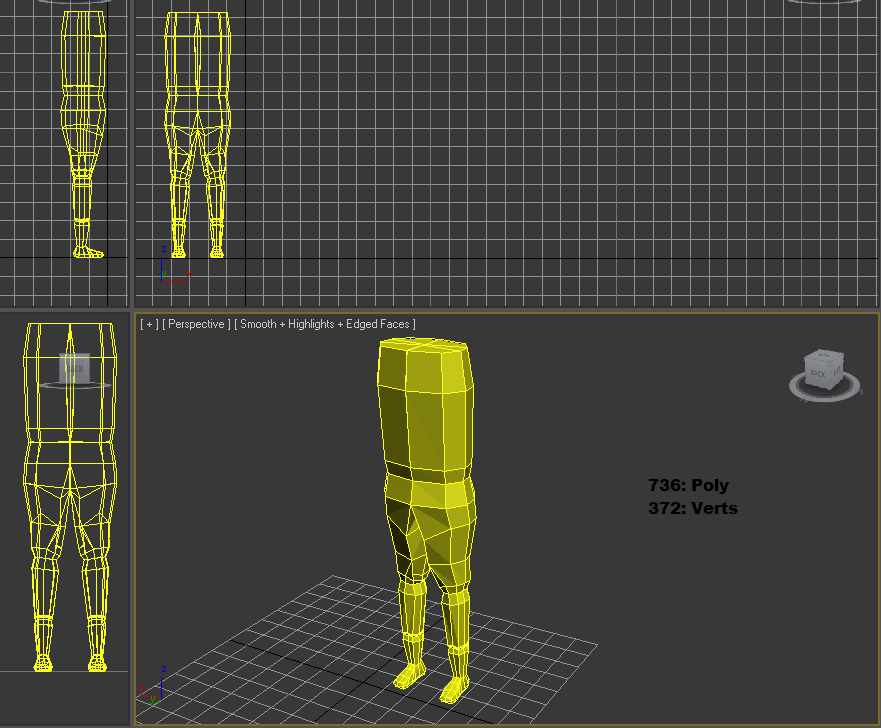Click the faded ViewCube in the bottom-left viewport
The width and height of the screenshot is (881, 728).
[74, 369]
